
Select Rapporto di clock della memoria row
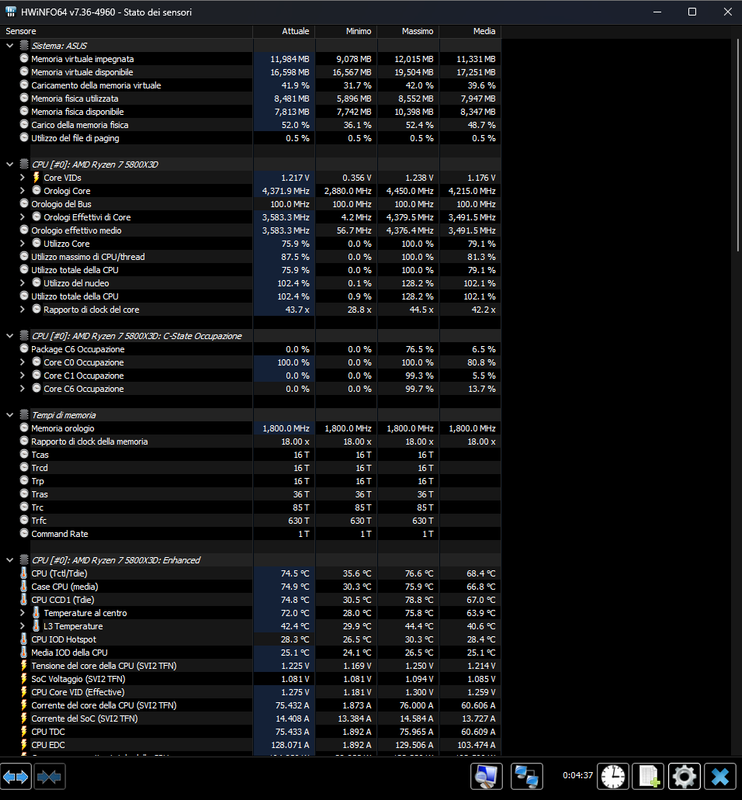250,442
